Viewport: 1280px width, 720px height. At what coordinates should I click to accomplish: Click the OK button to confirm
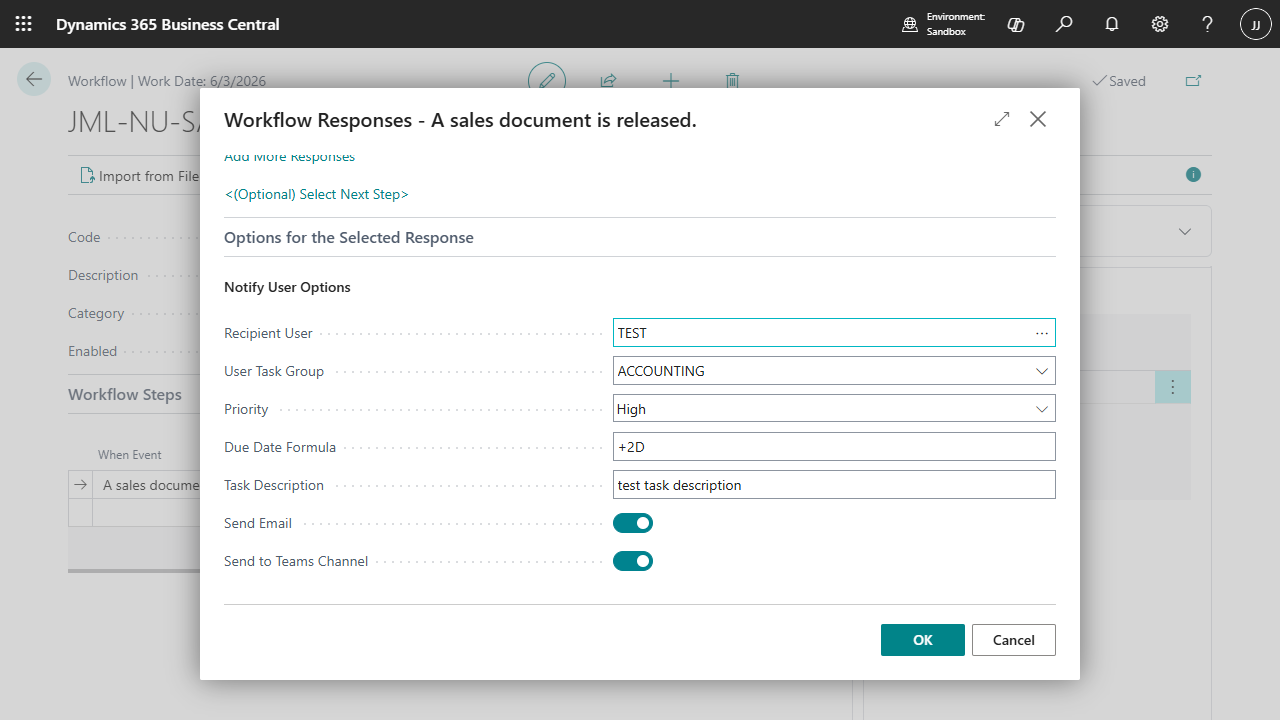tap(922, 639)
